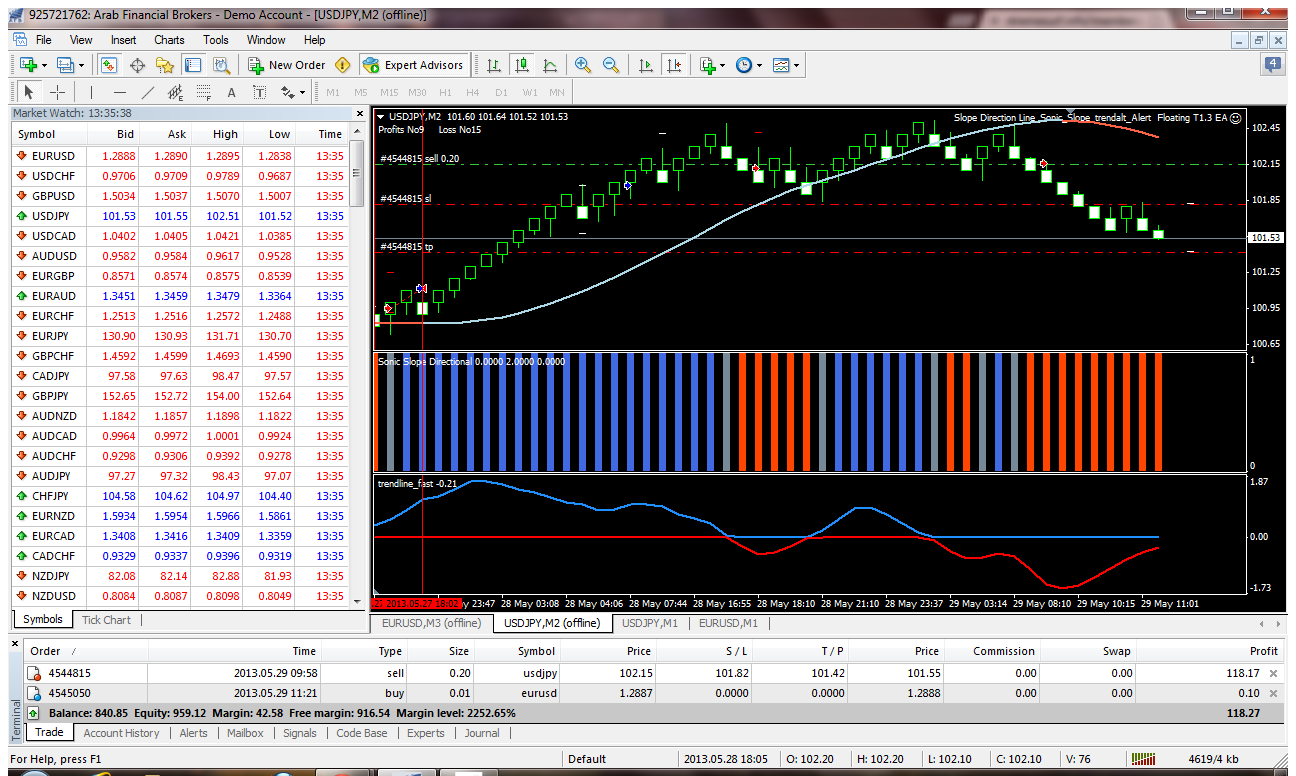The image size is (1296, 776).
Task: Open the USDJPY,M2 chart title triangle menu
Action: pyautogui.click(x=382, y=117)
